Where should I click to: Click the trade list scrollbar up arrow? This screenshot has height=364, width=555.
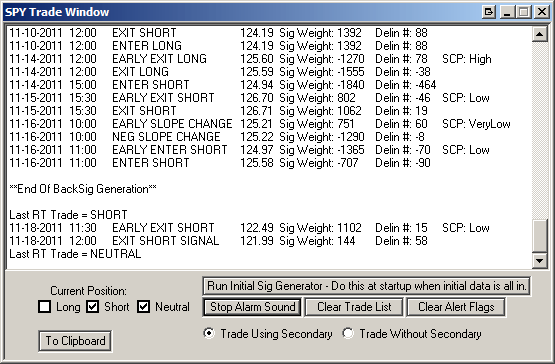tap(539, 34)
